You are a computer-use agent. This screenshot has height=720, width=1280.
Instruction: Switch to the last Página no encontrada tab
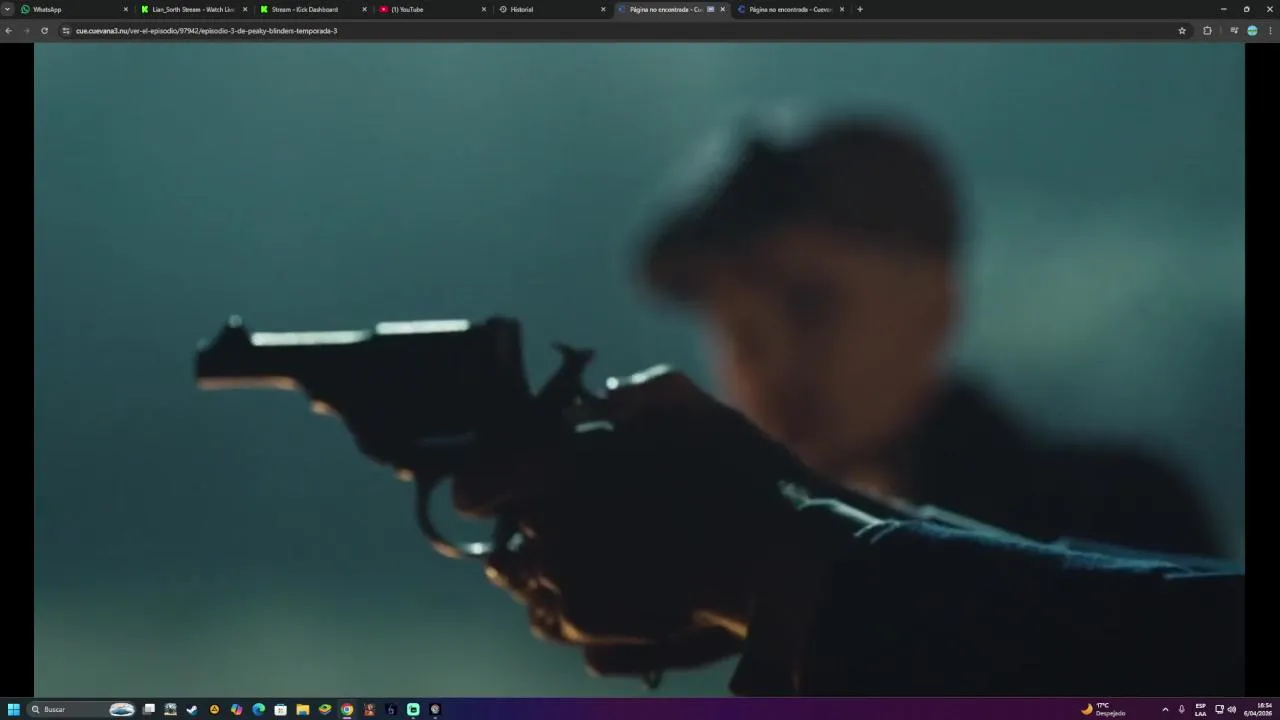(x=790, y=9)
